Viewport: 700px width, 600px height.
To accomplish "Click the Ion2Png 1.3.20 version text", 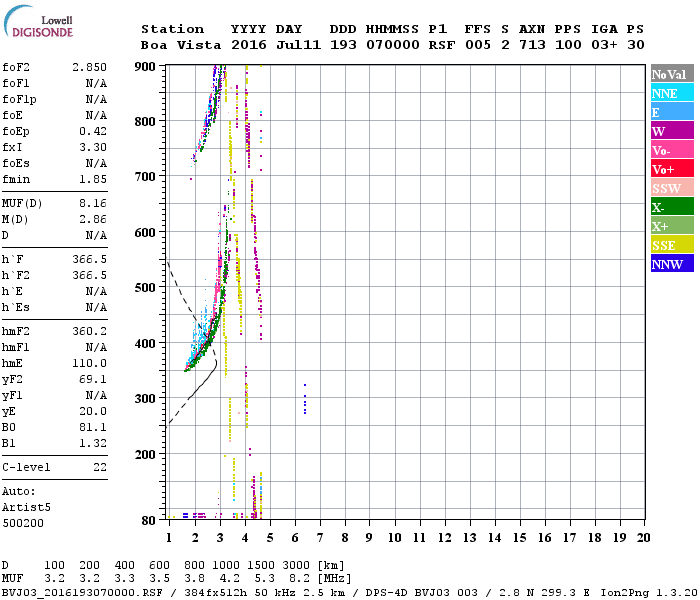I will (x=649, y=593).
